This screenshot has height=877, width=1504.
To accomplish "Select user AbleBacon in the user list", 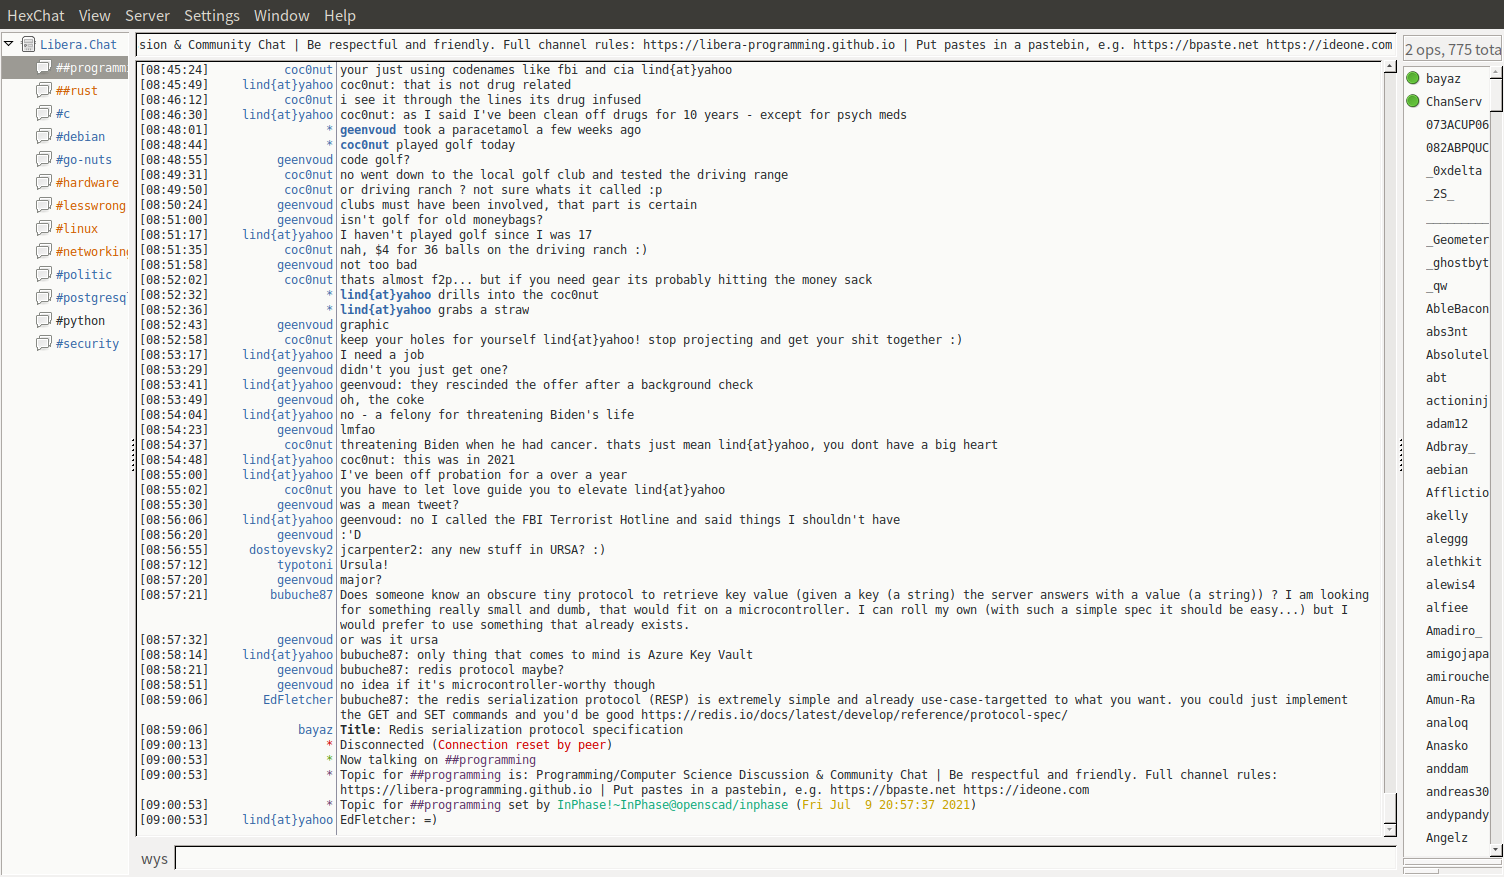I will click(x=1456, y=309).
